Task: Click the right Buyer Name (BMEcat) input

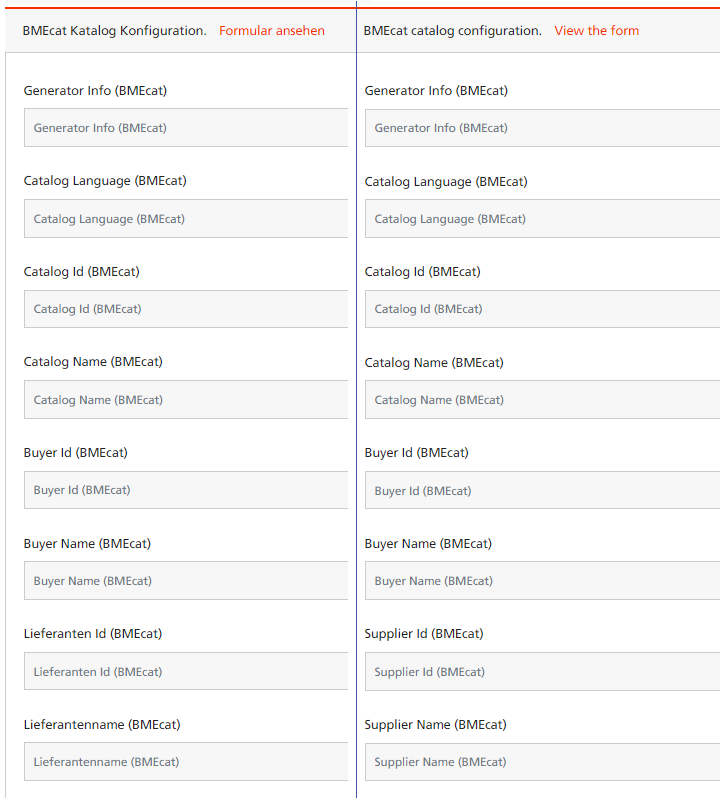Action: 541,581
